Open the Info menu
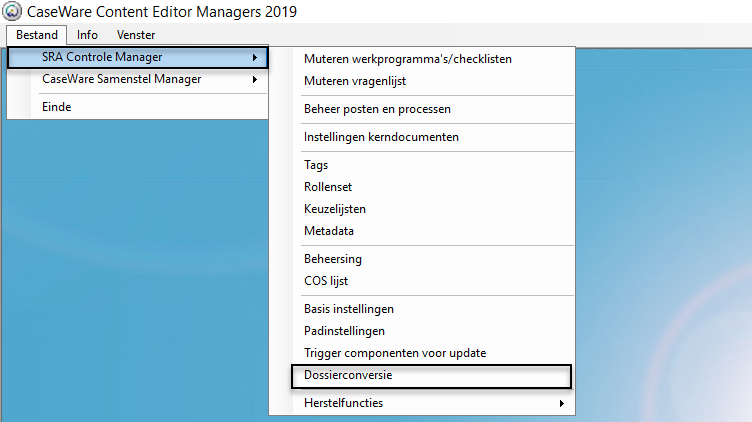This screenshot has width=752, height=422. click(x=87, y=35)
